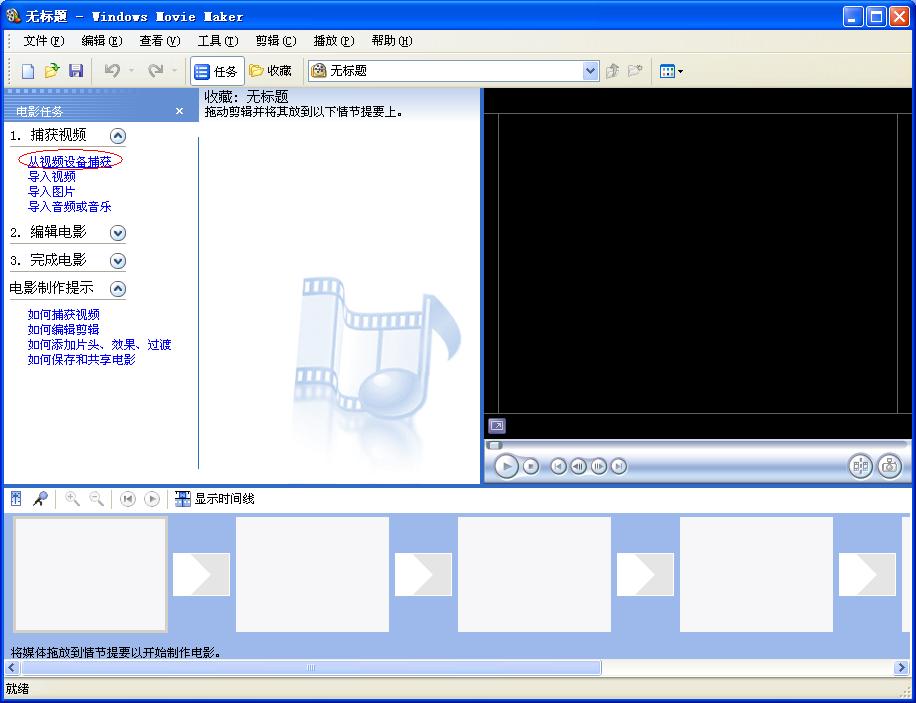Screen dimensions: 916x703
Task: Switch to timeline with 显示时间线 button
Action: [216, 497]
